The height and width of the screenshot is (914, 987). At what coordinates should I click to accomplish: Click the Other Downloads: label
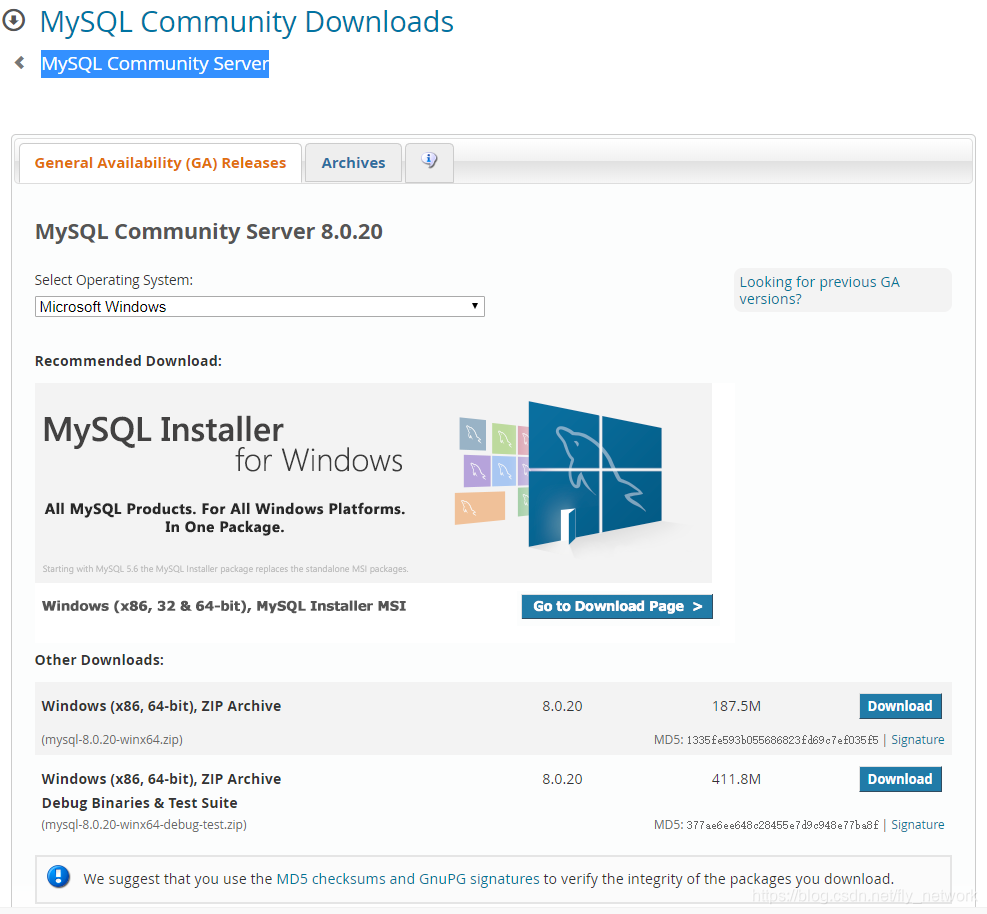(99, 660)
